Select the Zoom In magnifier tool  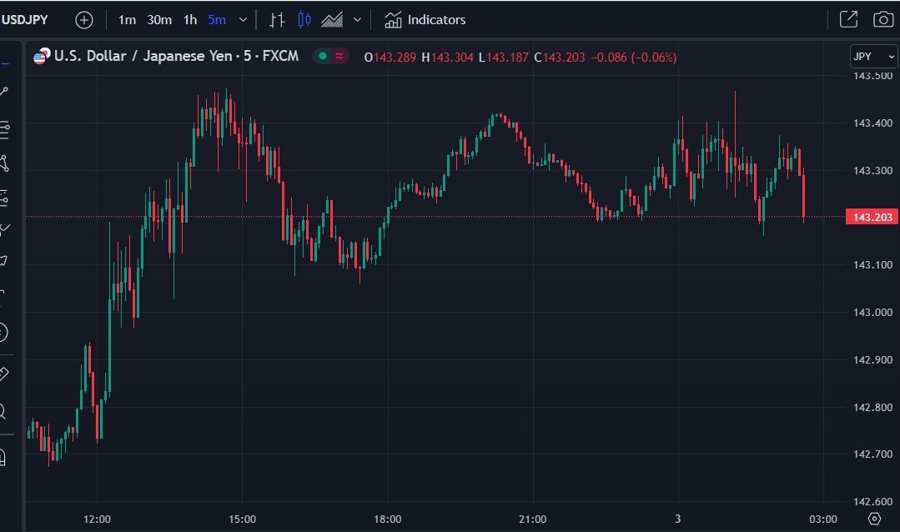point(3,411)
